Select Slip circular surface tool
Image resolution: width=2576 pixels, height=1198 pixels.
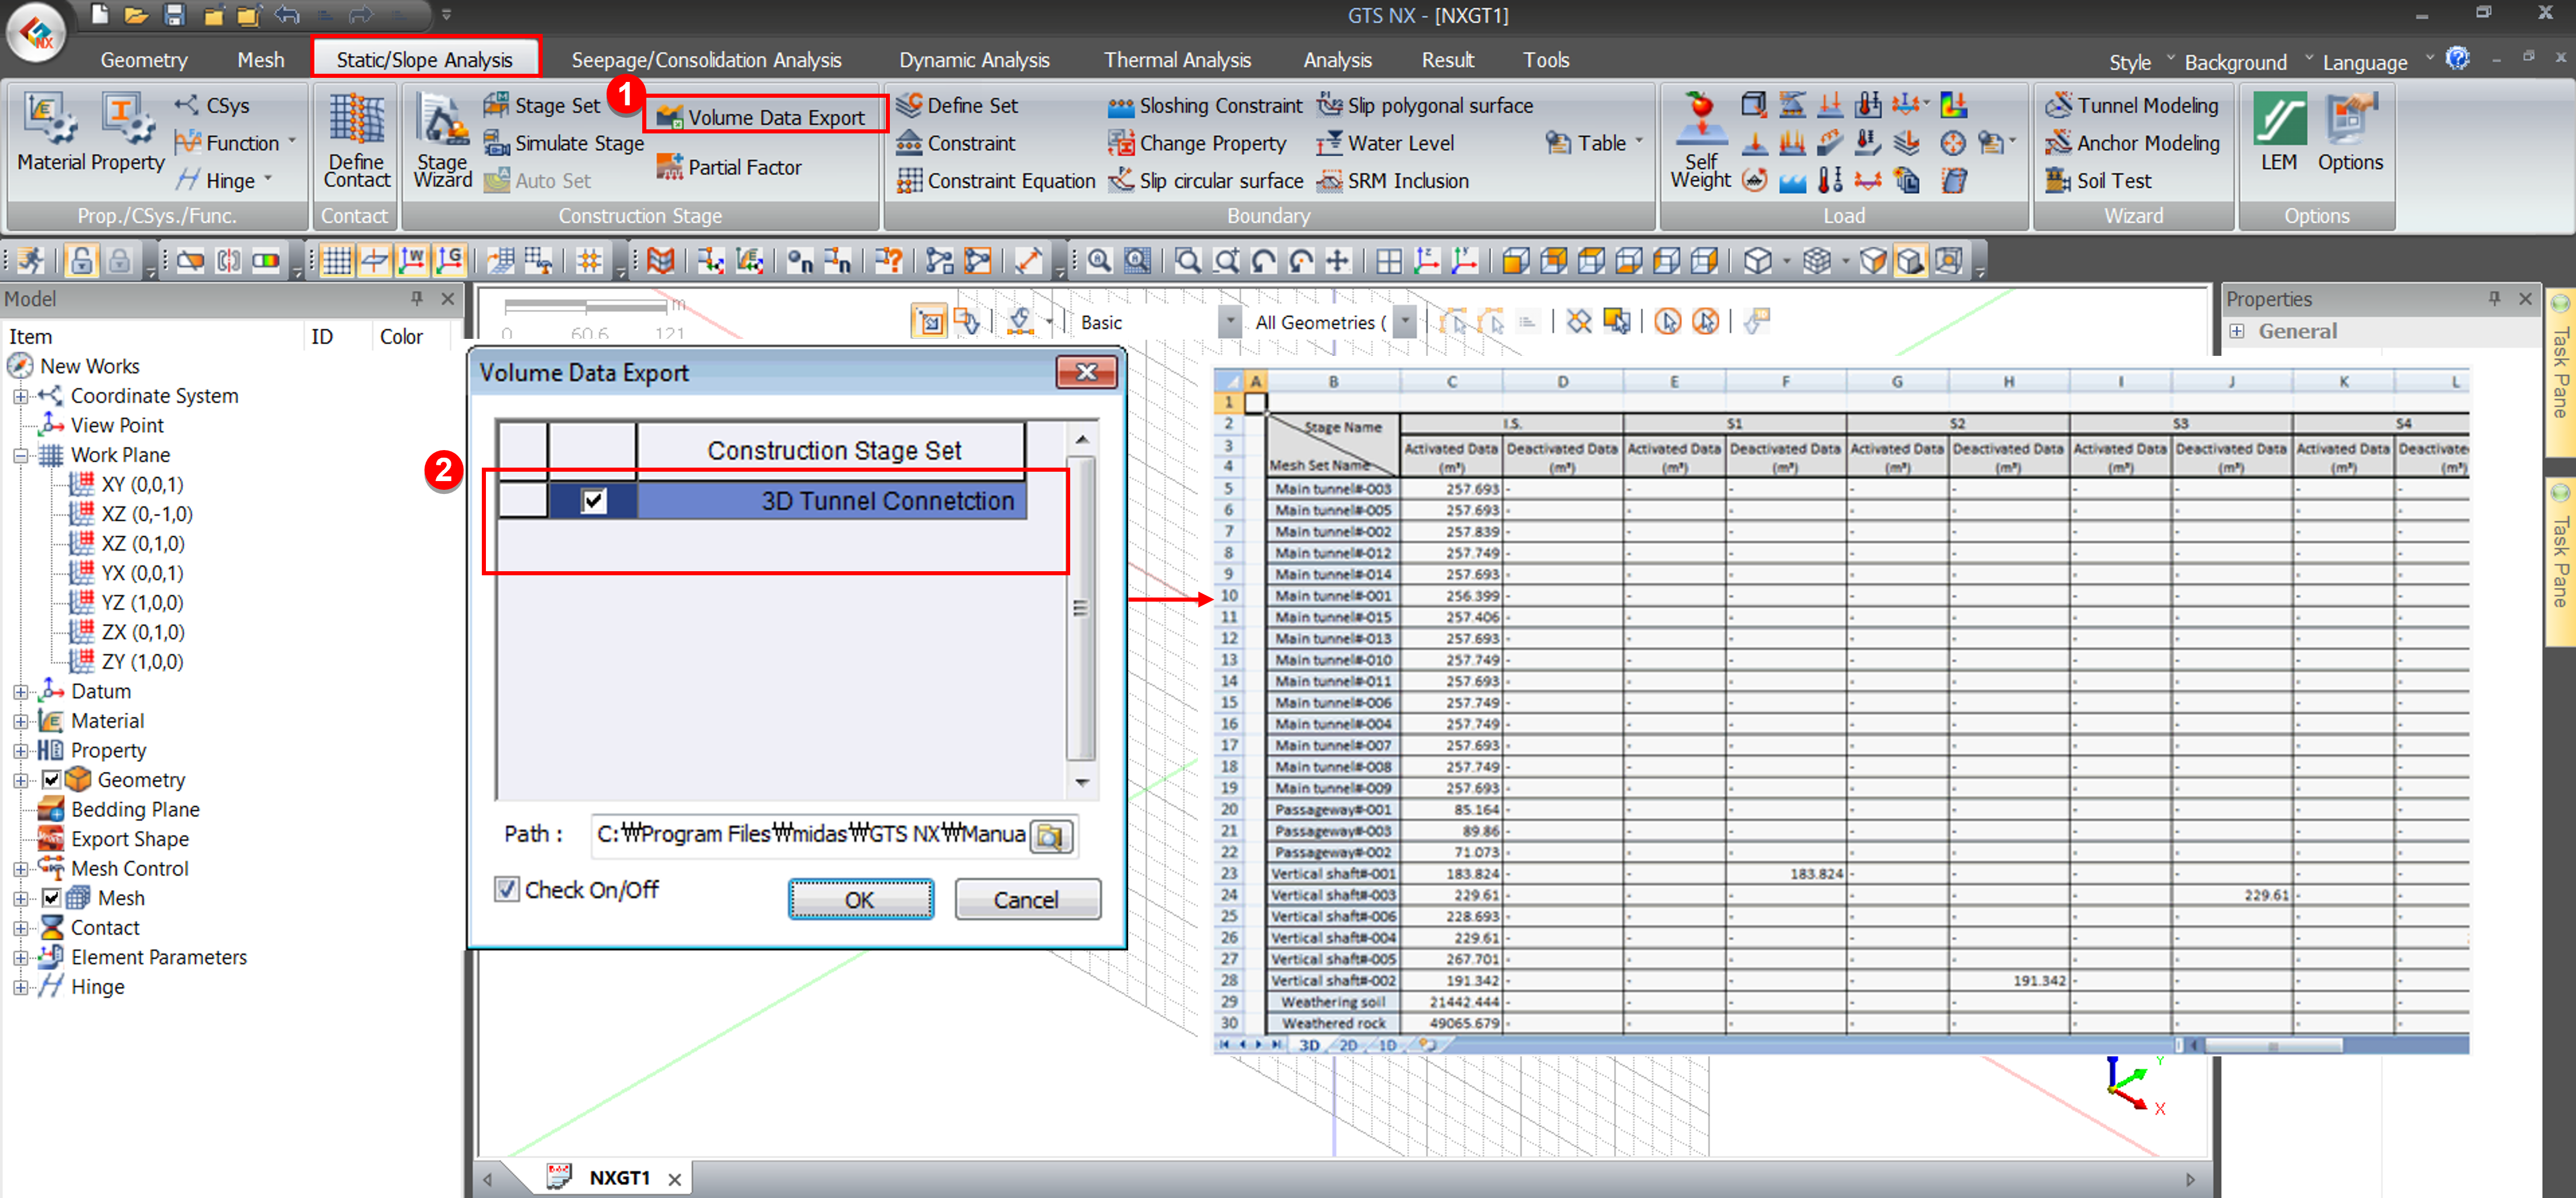coord(1206,181)
